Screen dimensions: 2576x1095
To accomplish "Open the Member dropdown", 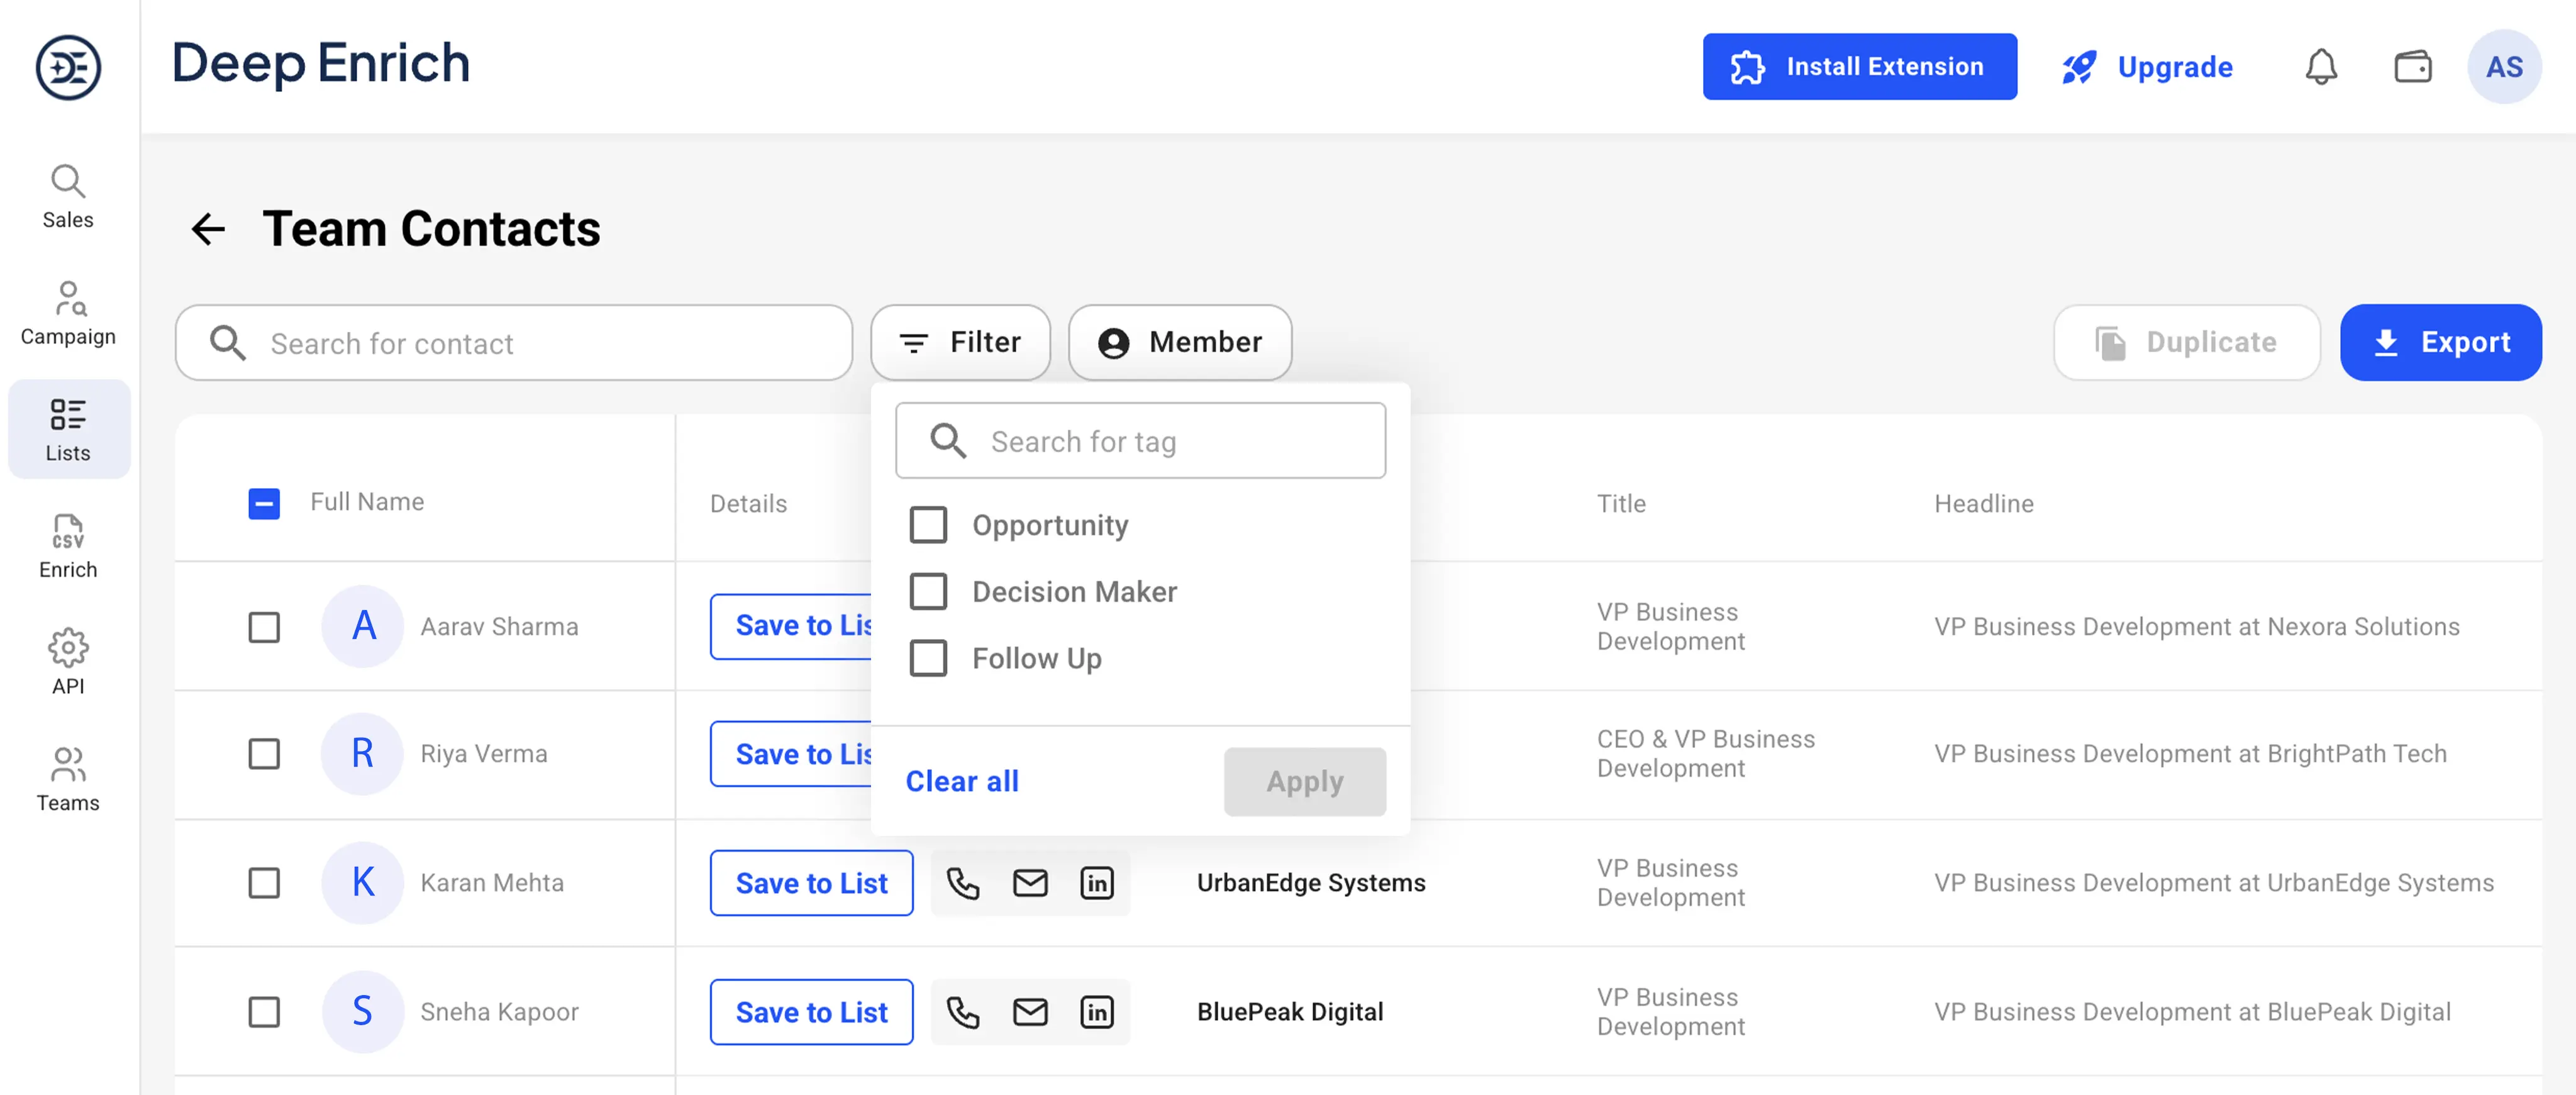I will tap(1180, 342).
